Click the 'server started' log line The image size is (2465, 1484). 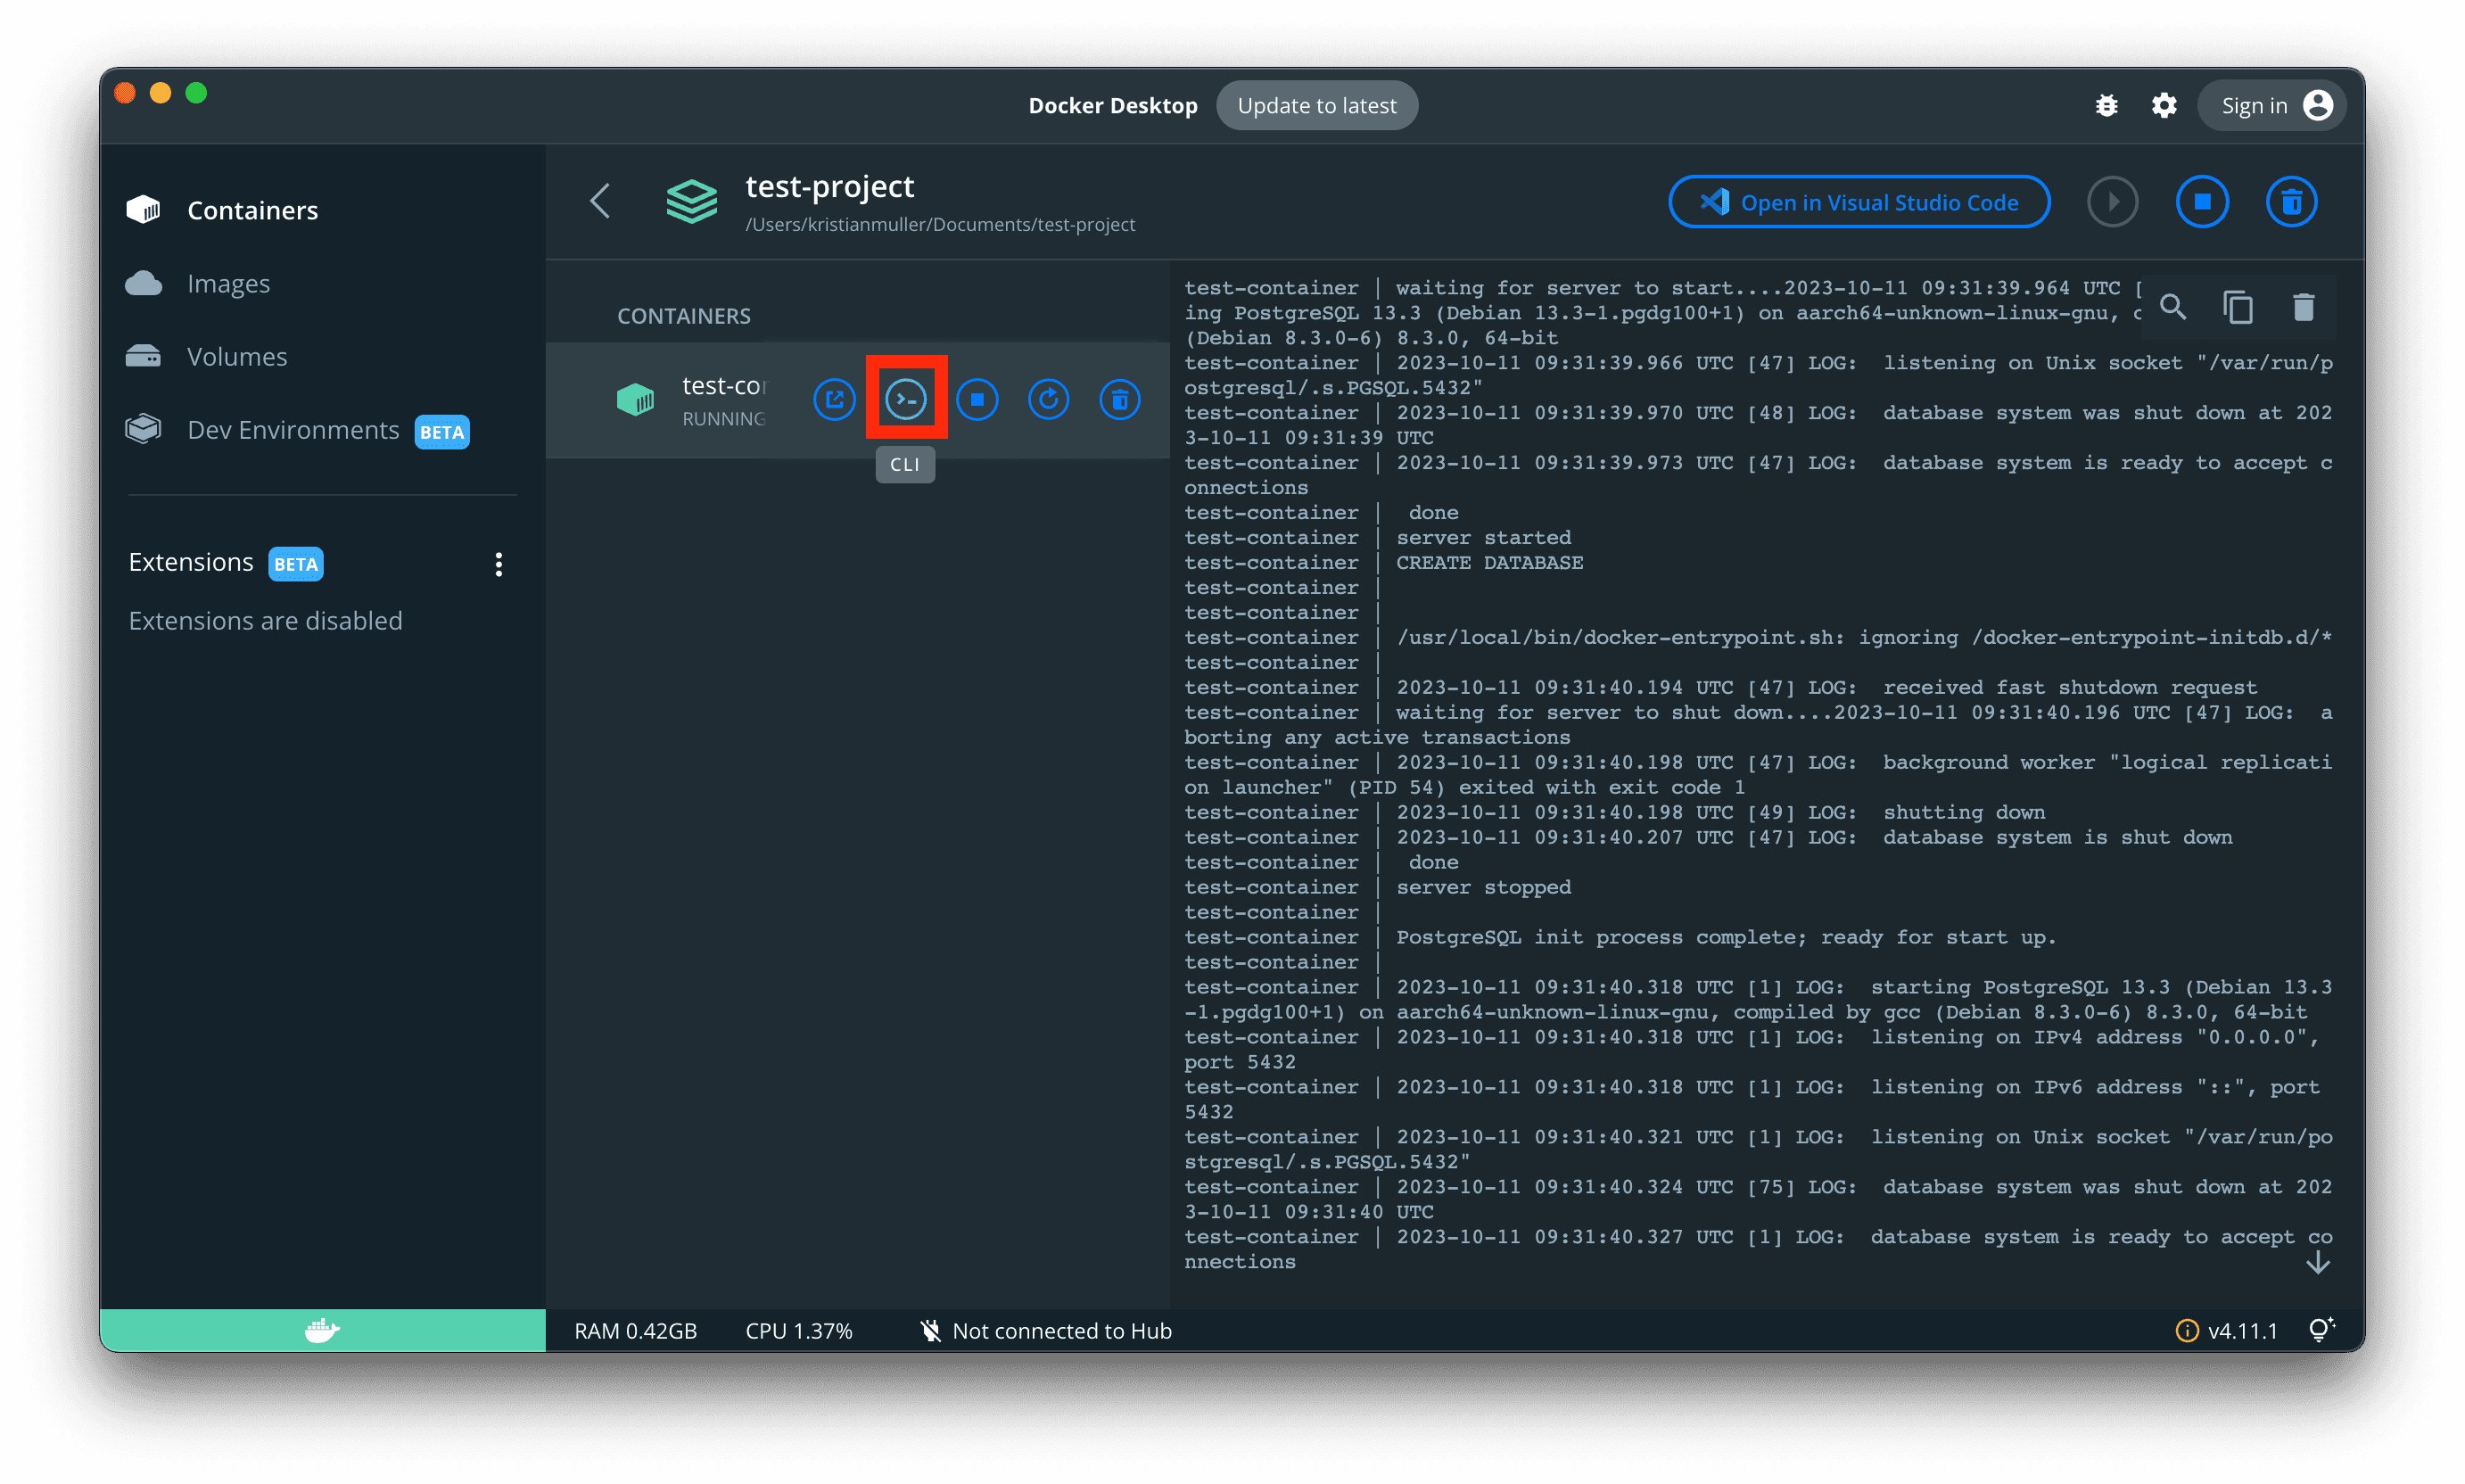[x=1483, y=538]
